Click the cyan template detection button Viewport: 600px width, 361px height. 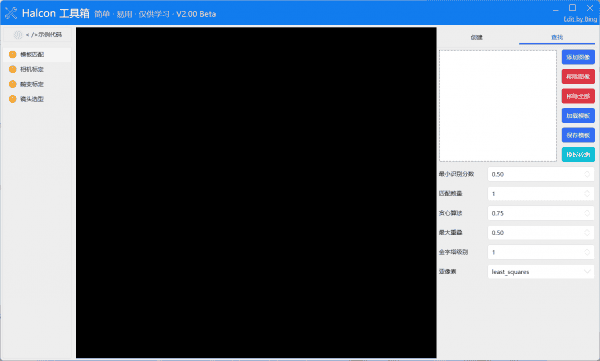pos(578,155)
